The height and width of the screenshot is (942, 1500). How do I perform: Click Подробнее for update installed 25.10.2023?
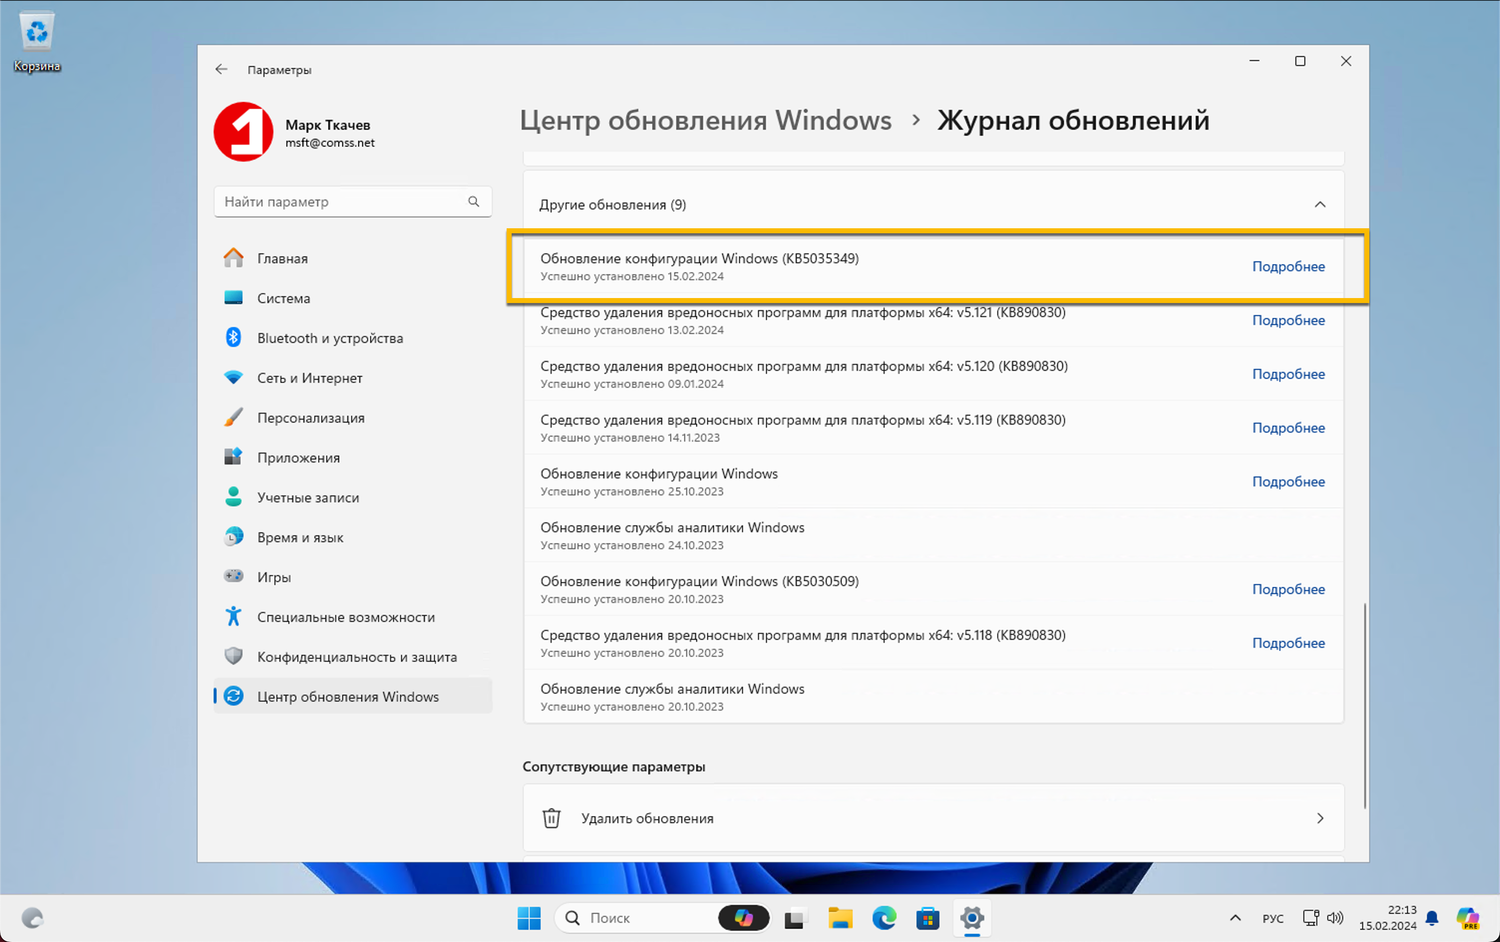point(1288,482)
